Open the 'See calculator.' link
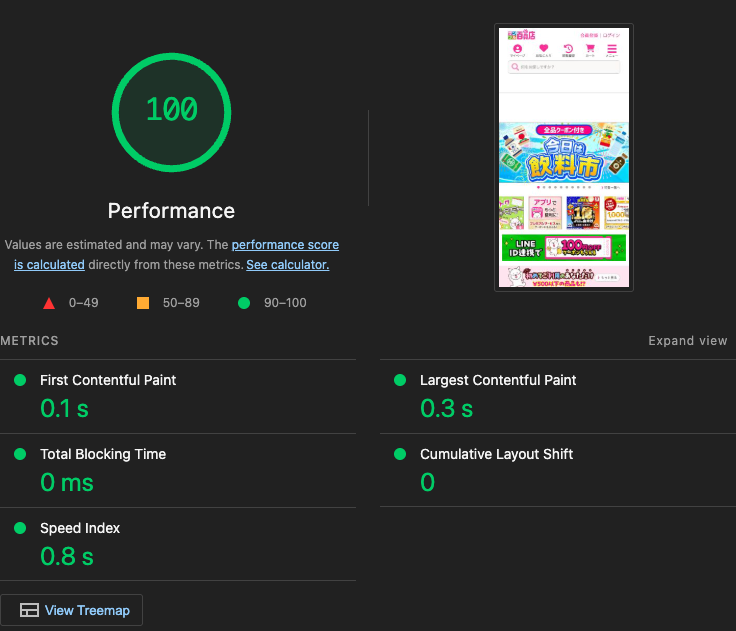Screen dimensions: 736x631 (288, 265)
